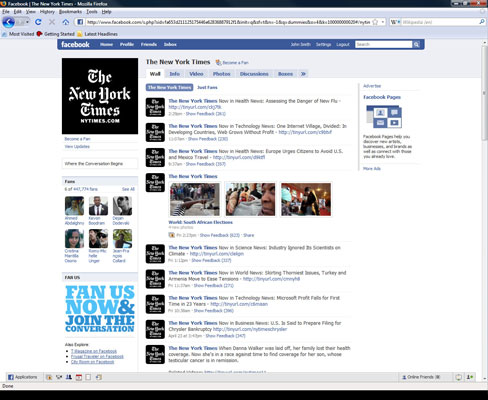Reload the page with the refresh icon
Image resolution: width=488 pixels, height=400 pixels.
pos(38,22)
